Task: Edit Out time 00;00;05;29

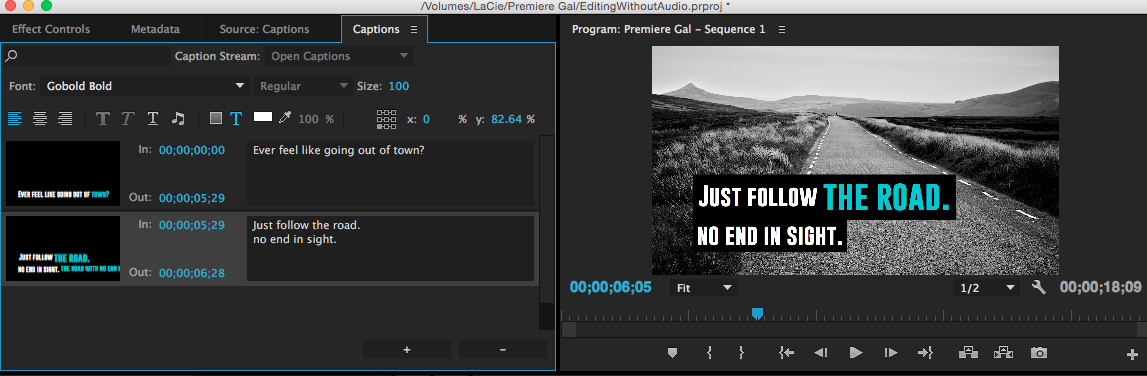Action: tap(192, 198)
